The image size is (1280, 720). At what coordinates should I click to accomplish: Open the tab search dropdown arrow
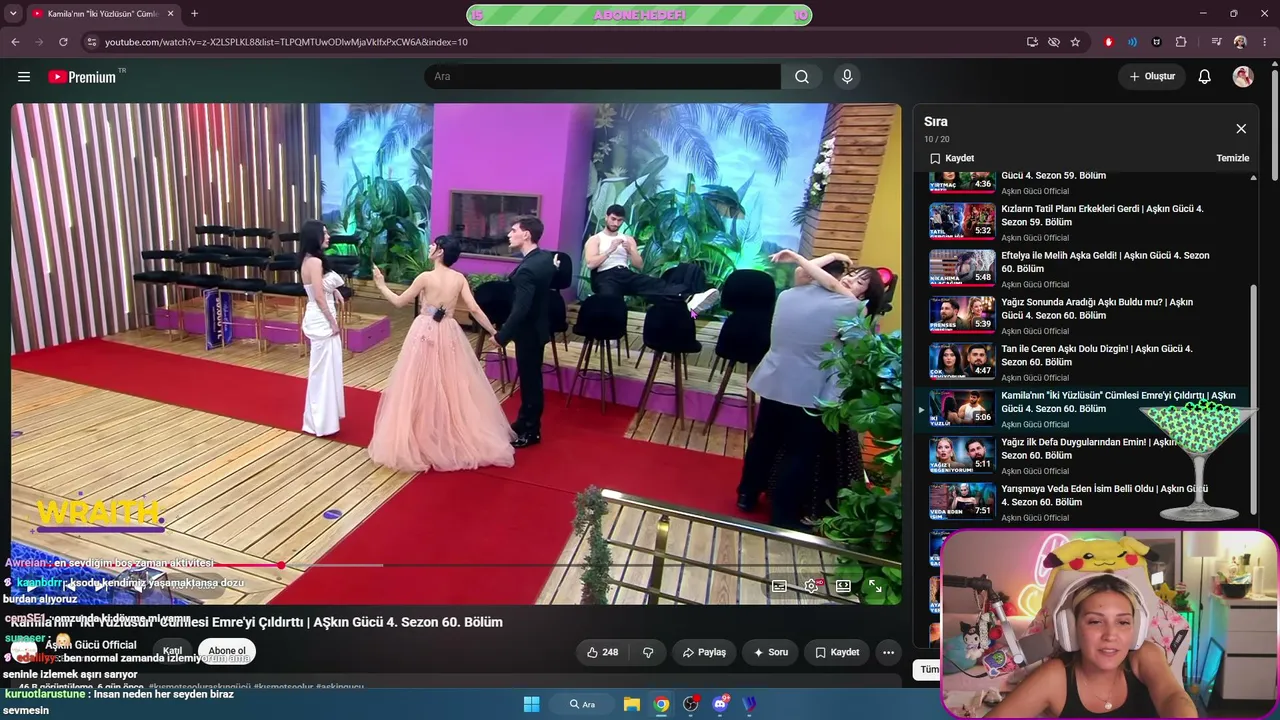(13, 14)
